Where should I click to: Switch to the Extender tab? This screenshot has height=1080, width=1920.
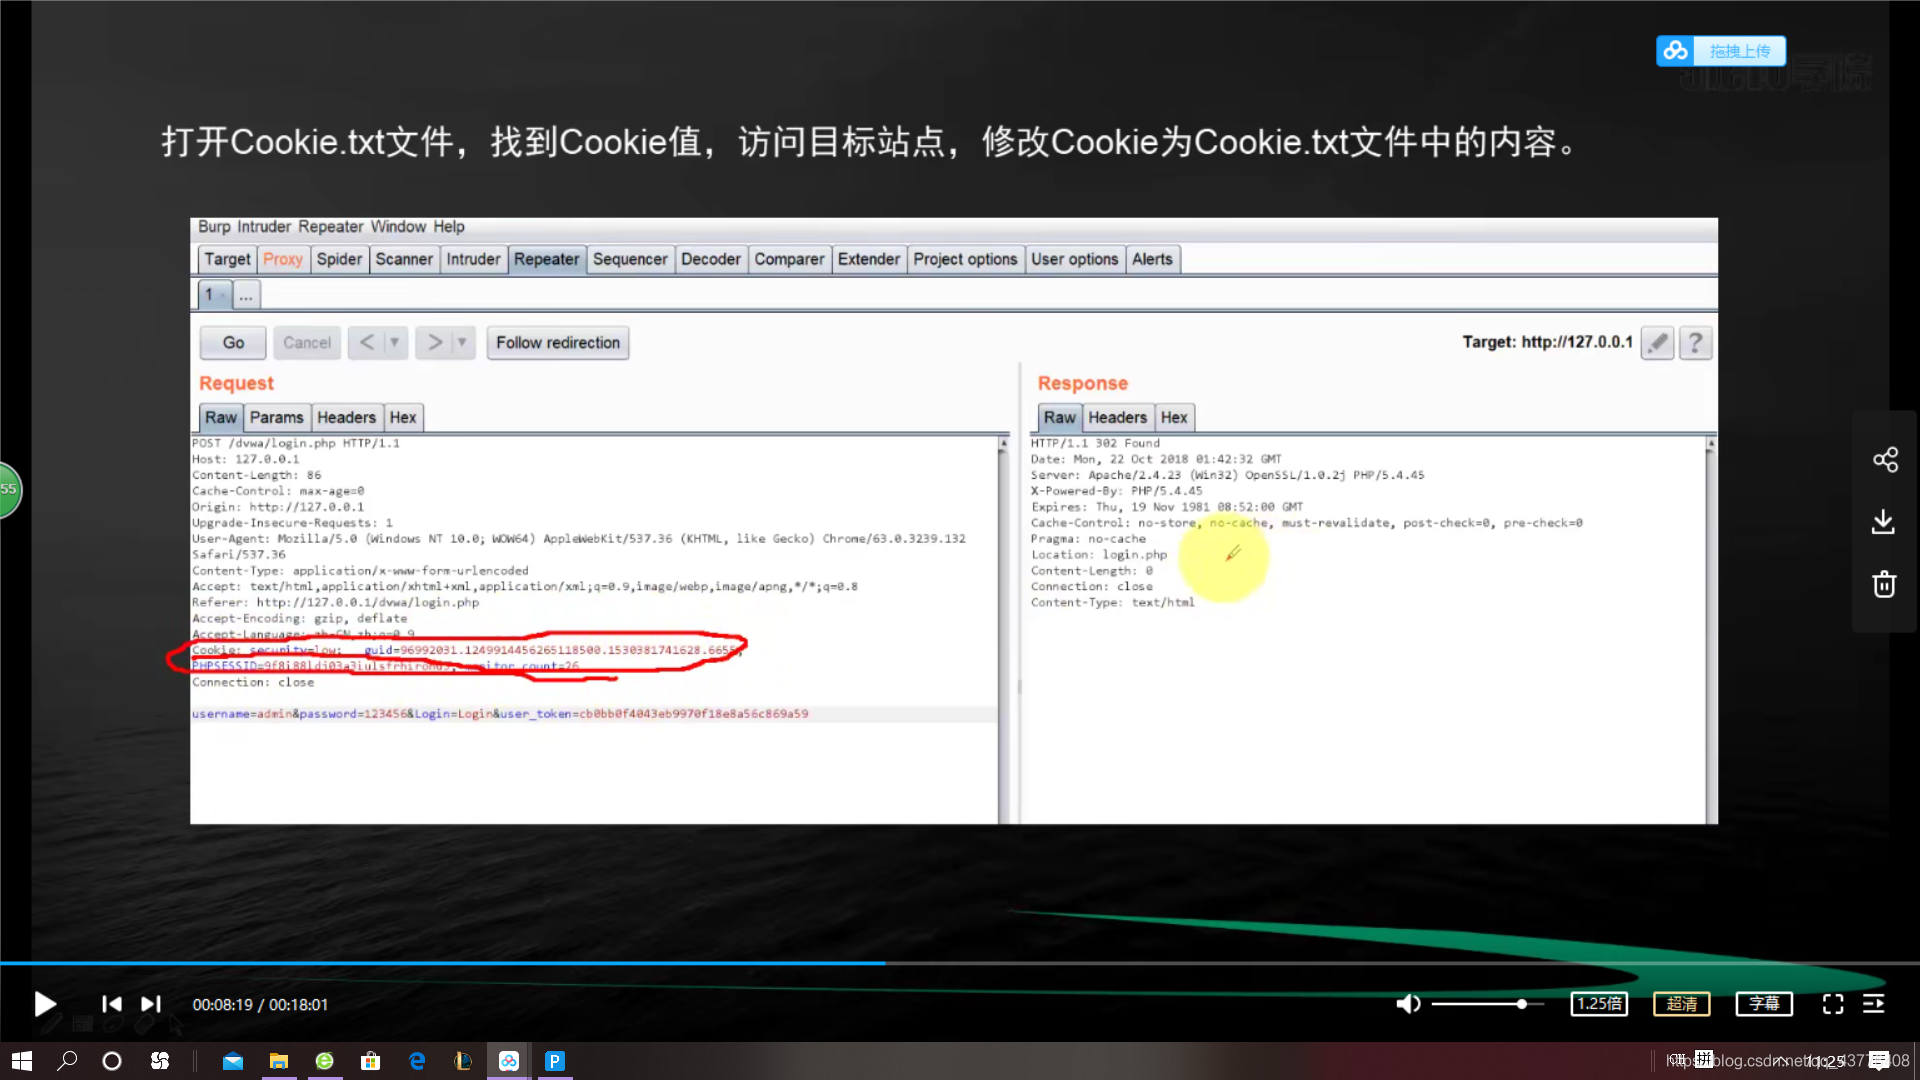pos(868,259)
